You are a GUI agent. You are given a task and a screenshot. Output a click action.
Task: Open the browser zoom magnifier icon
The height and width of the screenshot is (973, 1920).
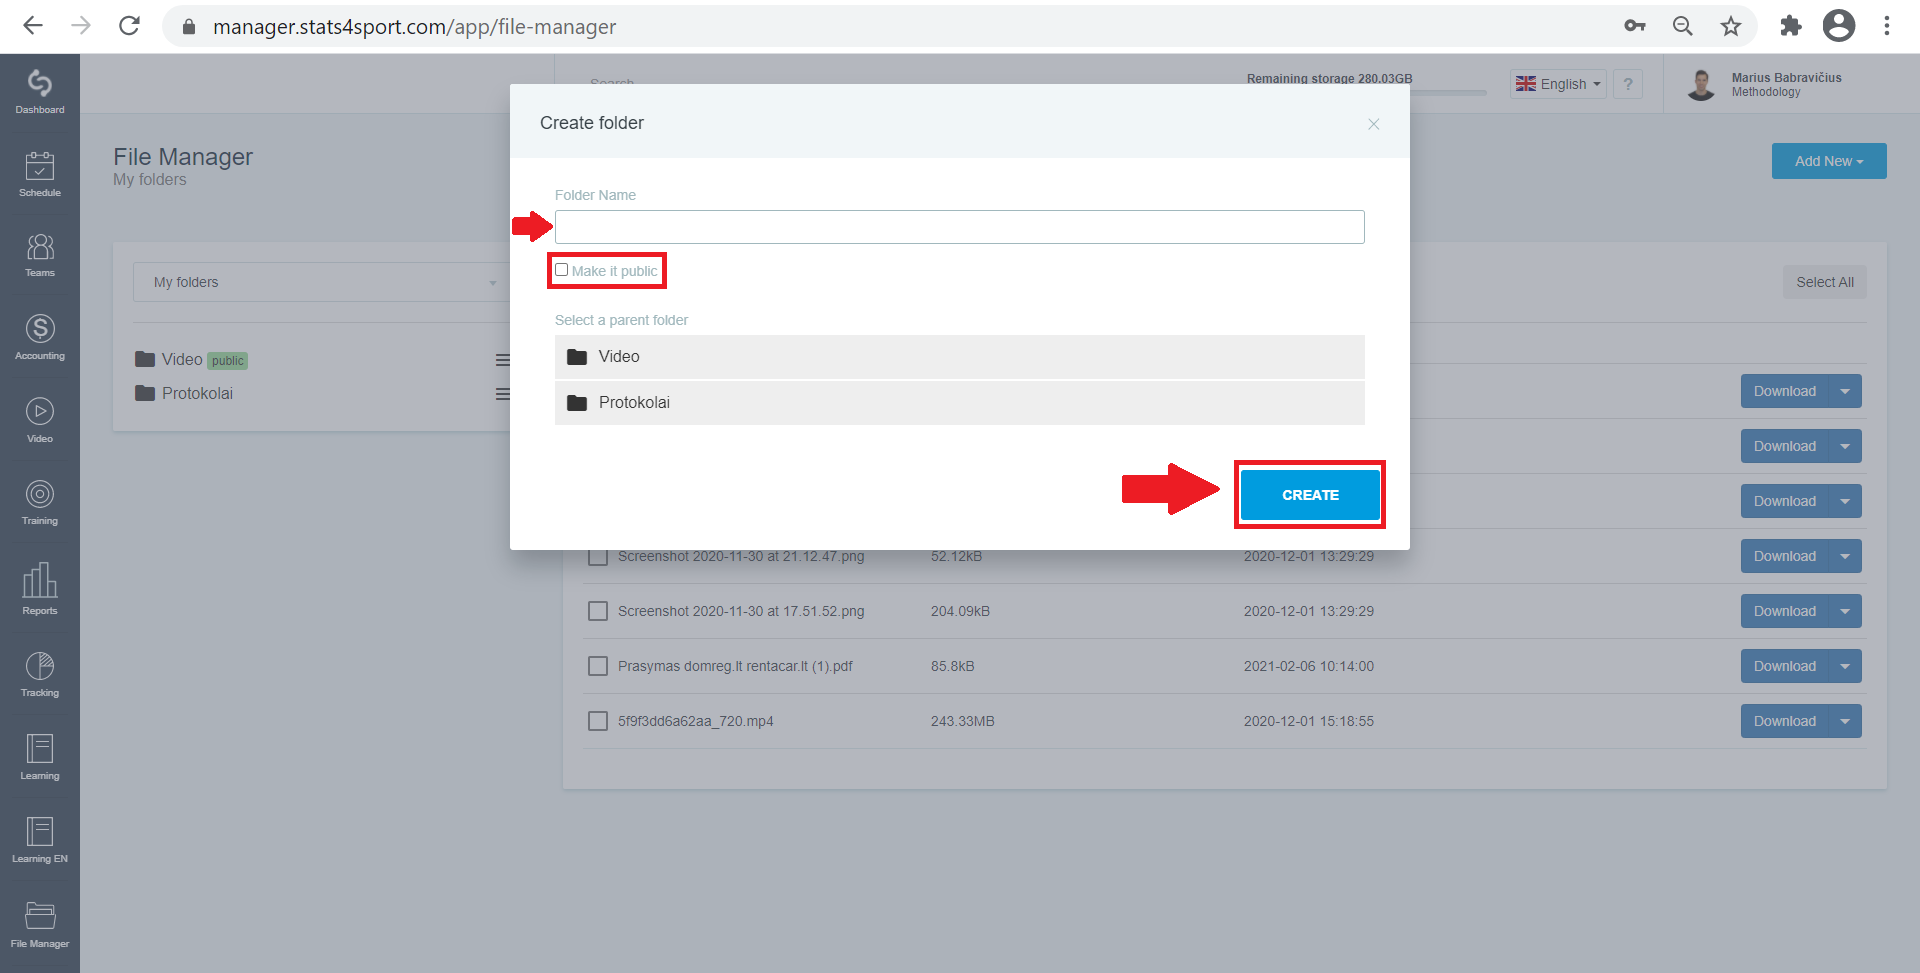coord(1683,26)
